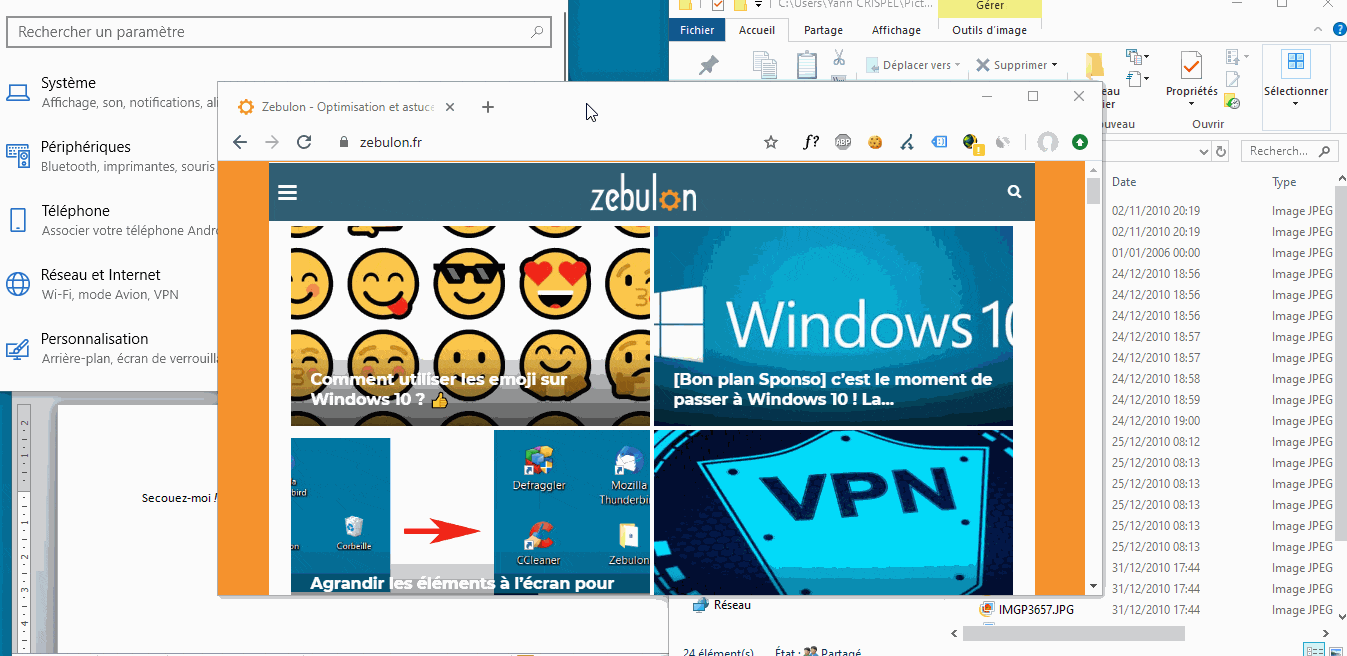The image size is (1347, 656).
Task: Click the Explorer search box
Action: 1290,151
